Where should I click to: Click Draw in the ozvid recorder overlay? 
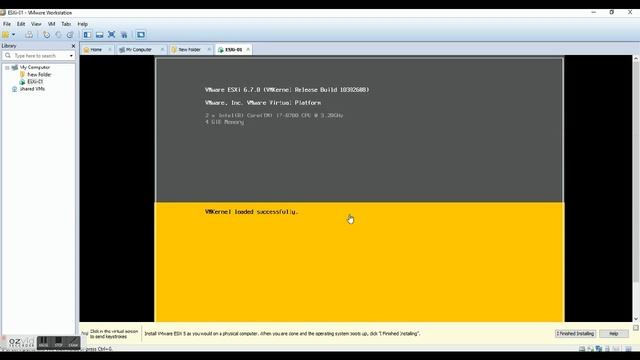[x=73, y=342]
